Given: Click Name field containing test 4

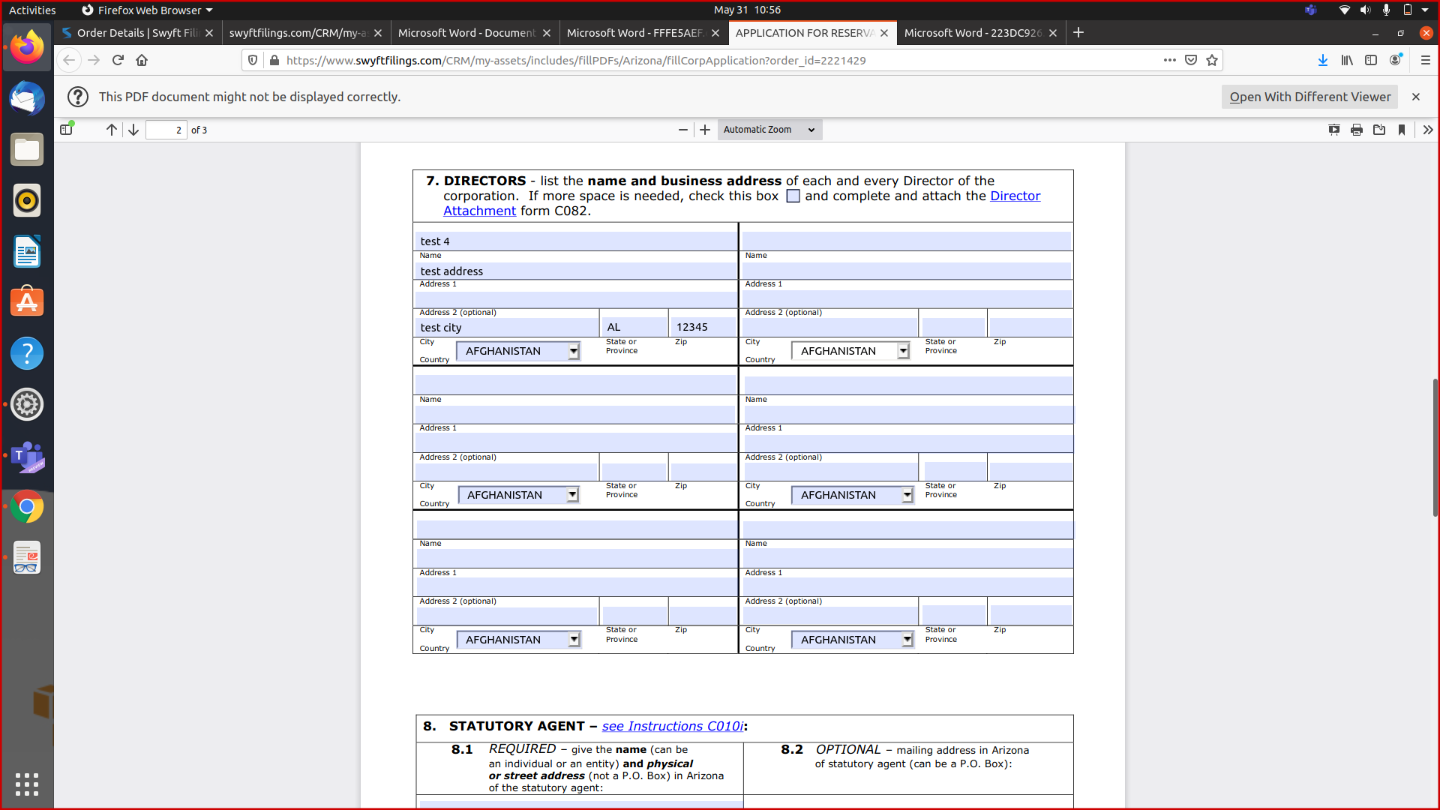Looking at the screenshot, I should (x=576, y=241).
